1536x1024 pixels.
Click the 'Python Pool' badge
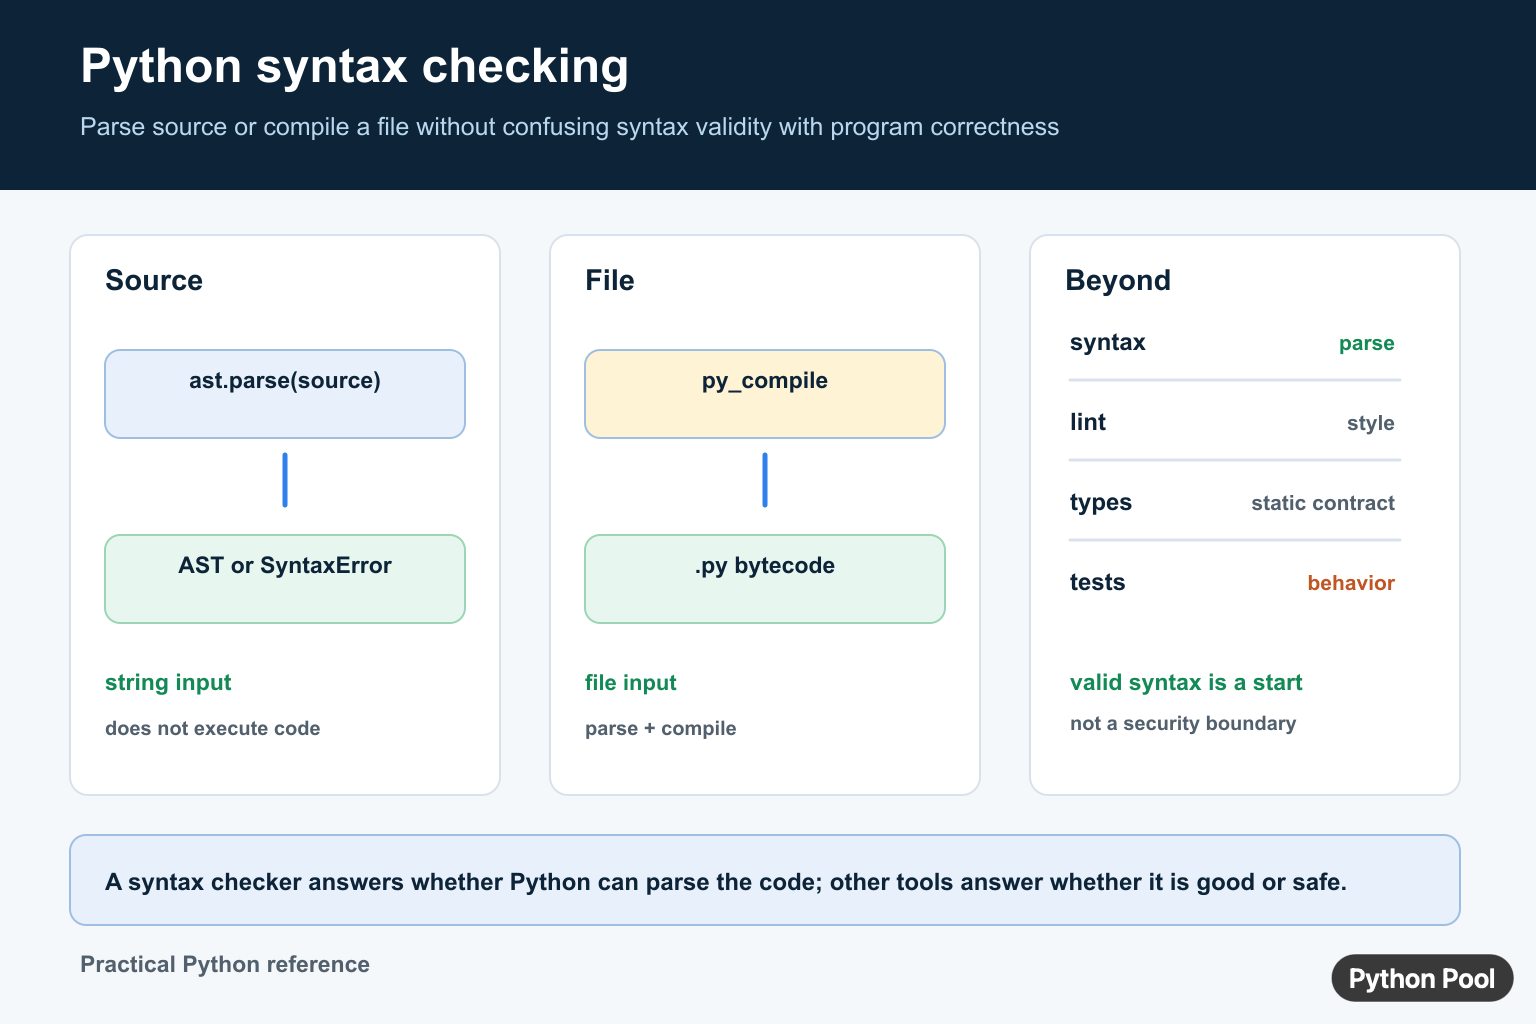1422,978
